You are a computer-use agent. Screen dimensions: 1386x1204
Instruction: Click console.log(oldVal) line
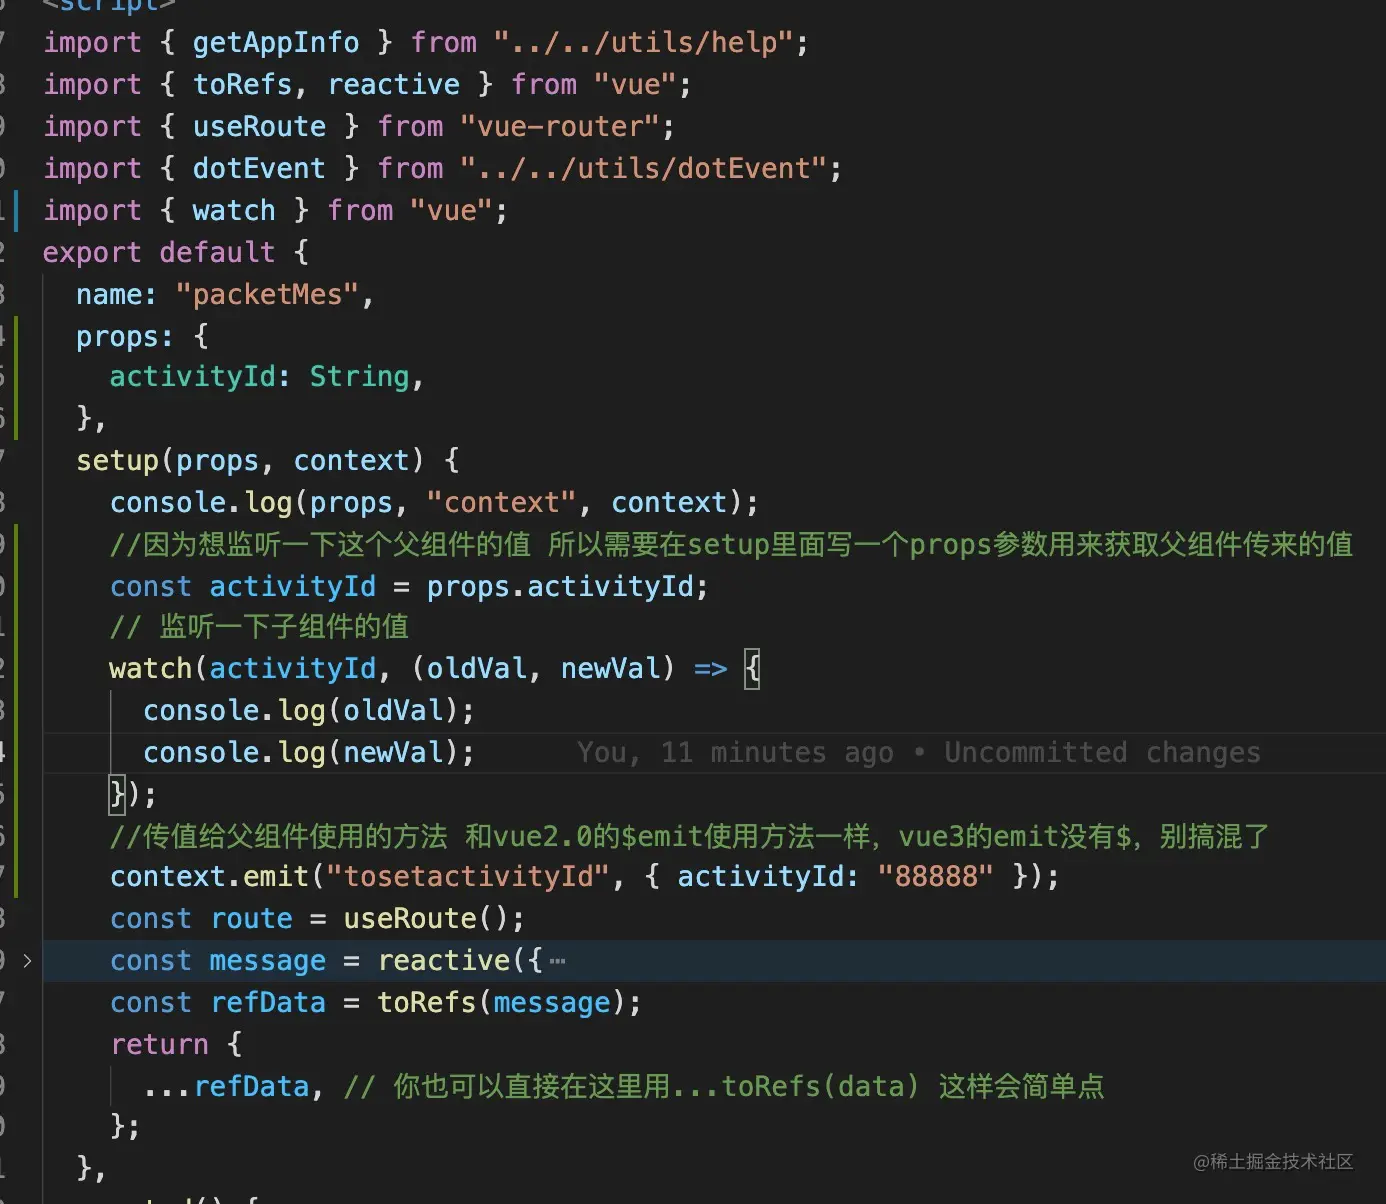309,710
